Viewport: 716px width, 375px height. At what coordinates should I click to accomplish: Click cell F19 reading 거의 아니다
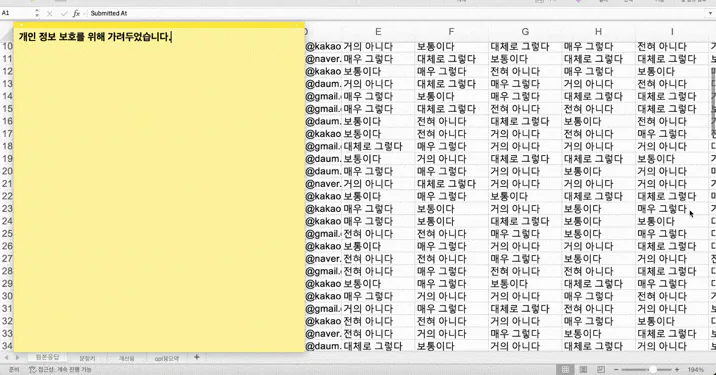[x=452, y=159]
